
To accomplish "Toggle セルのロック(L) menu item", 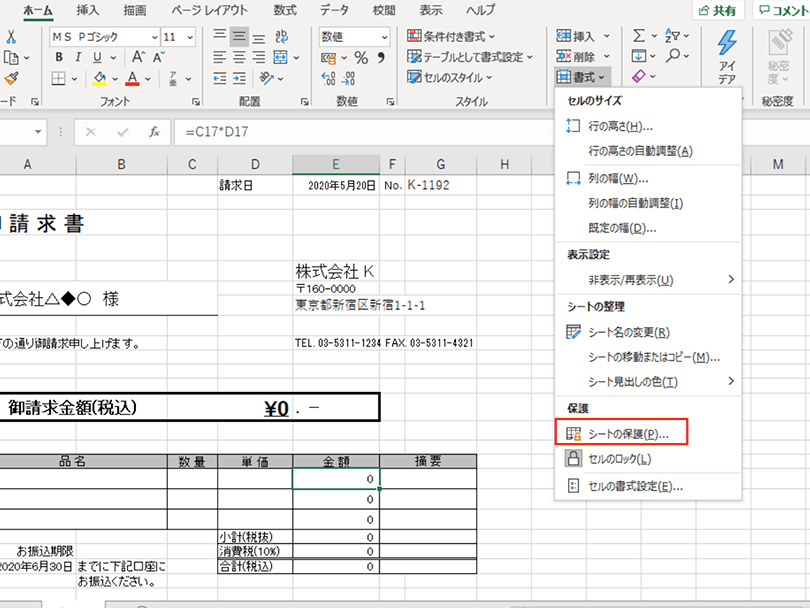I will (648, 459).
